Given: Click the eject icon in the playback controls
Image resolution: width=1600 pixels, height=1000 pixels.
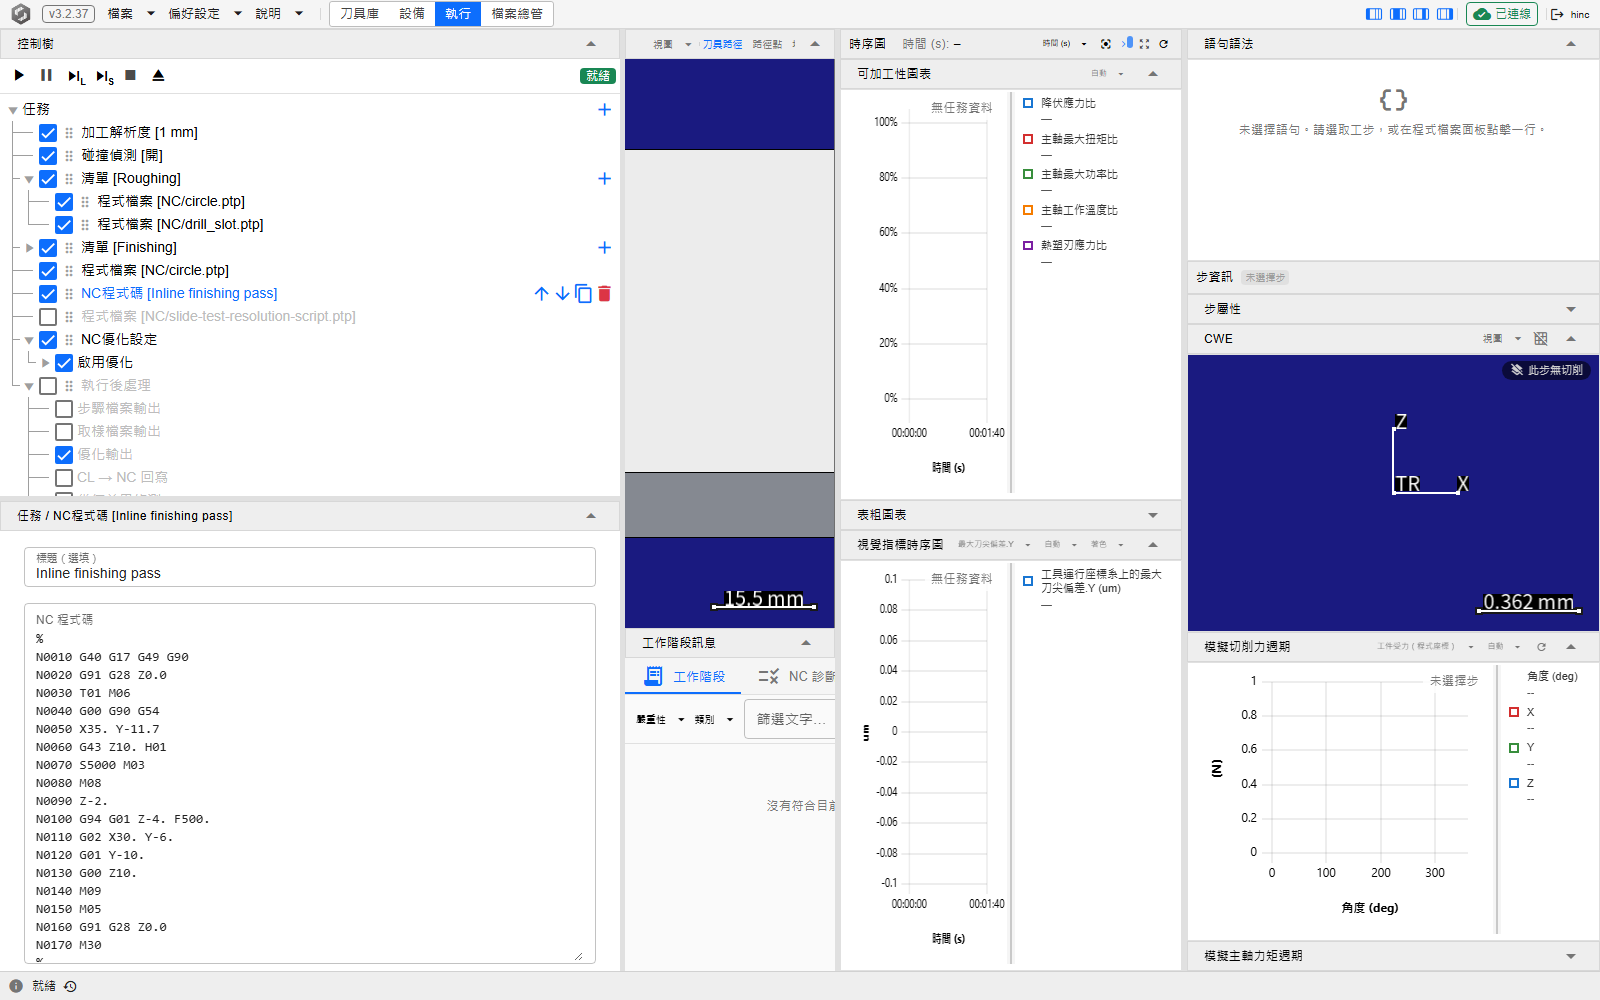Looking at the screenshot, I should click(158, 75).
